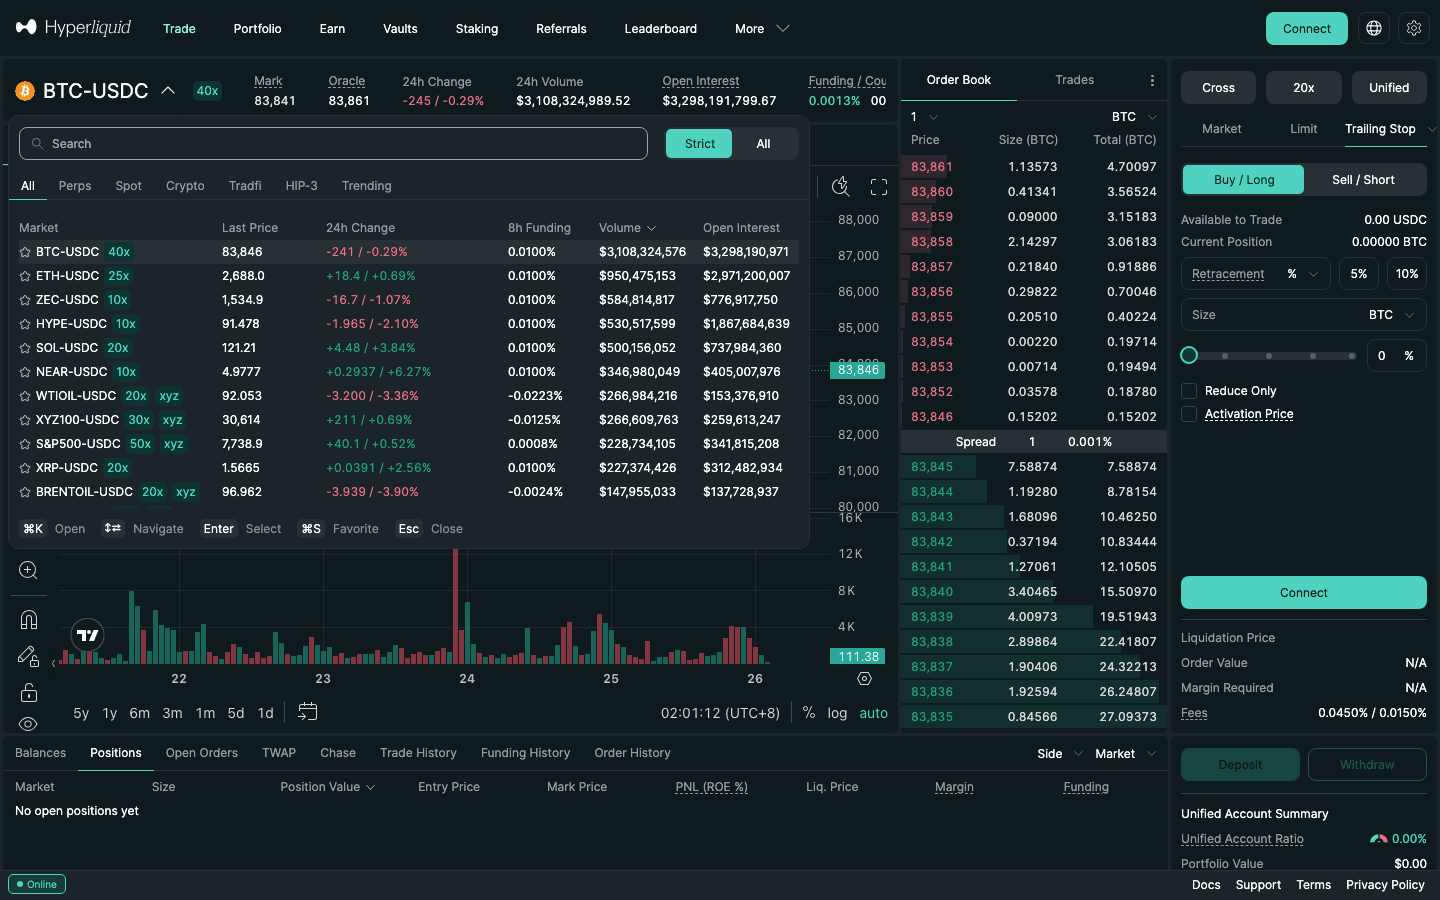The width and height of the screenshot is (1440, 900).
Task: Open Cross margin mode button
Action: [1218, 88]
